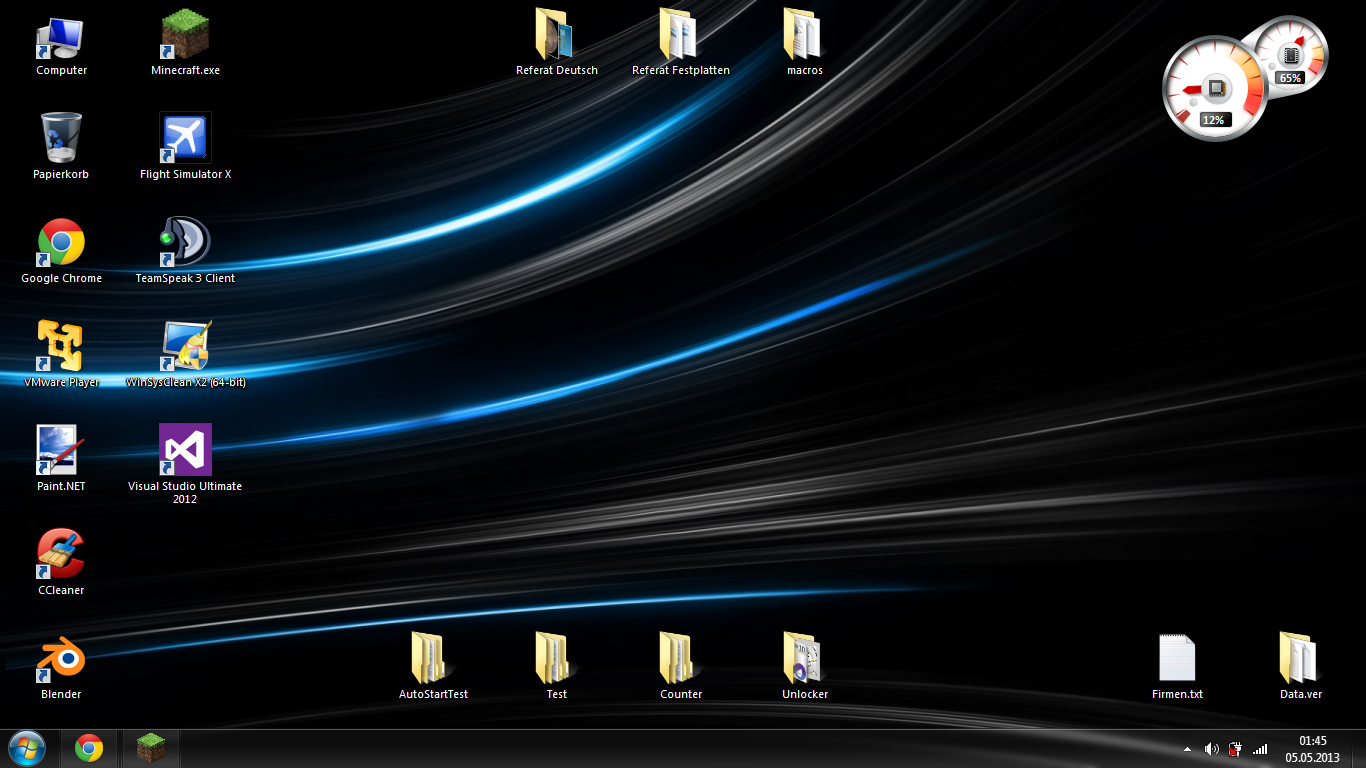The width and height of the screenshot is (1366, 768).
Task: Select the Referat Festplatten folder
Action: pyautogui.click(x=680, y=36)
